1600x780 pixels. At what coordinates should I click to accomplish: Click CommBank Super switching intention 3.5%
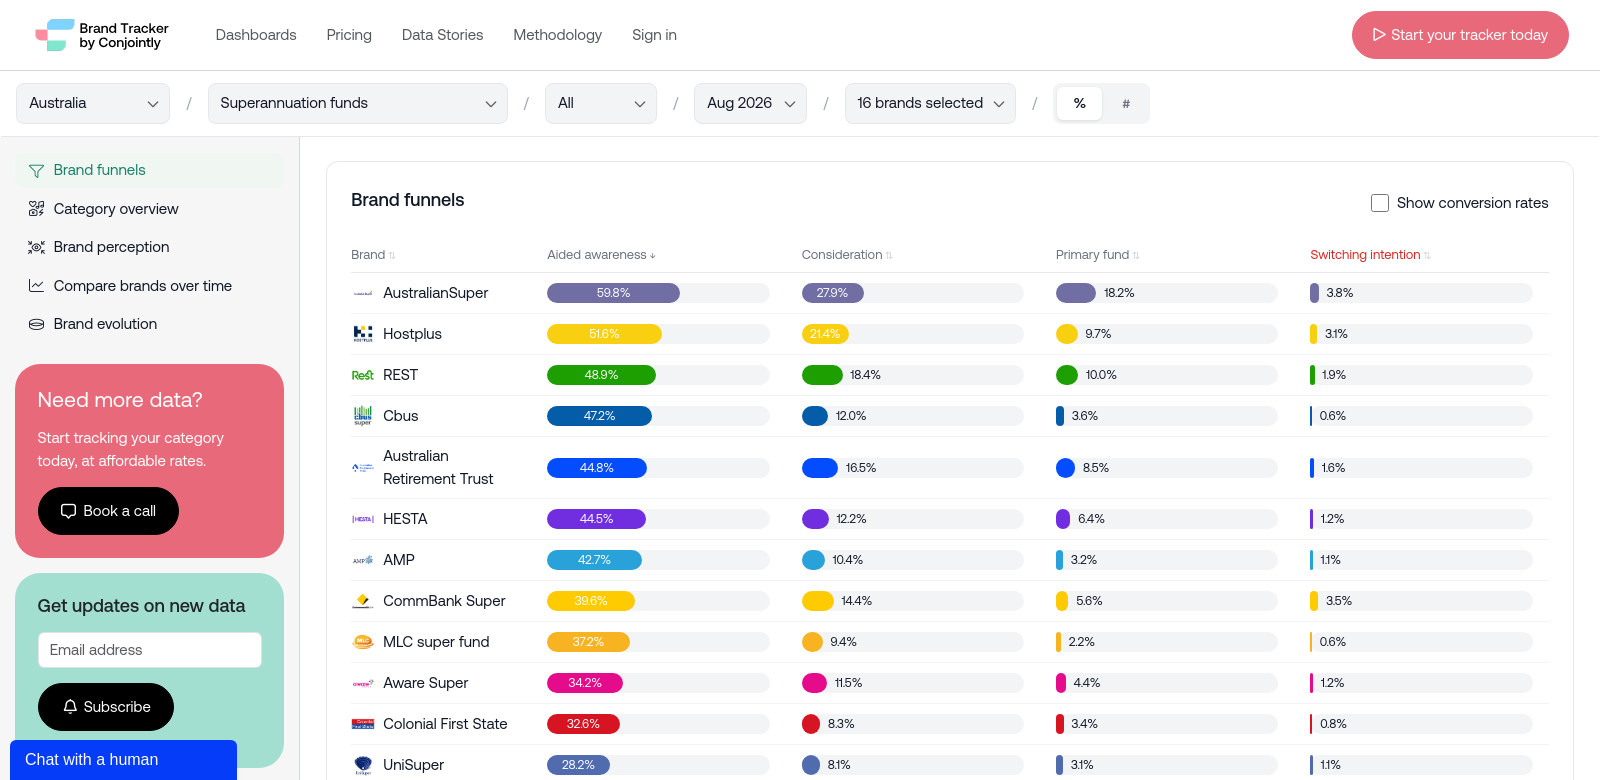point(1339,601)
